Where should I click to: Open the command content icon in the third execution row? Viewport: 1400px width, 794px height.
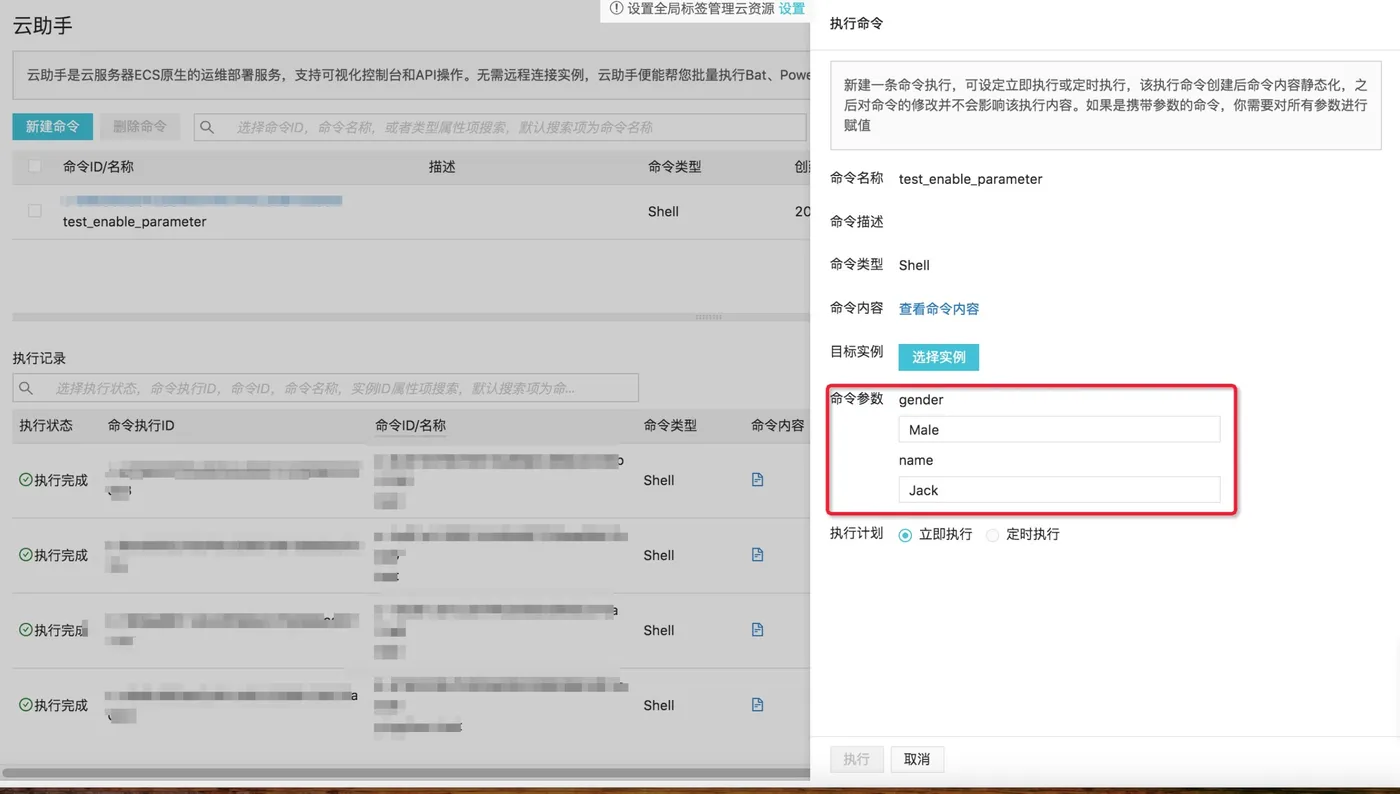tap(757, 630)
